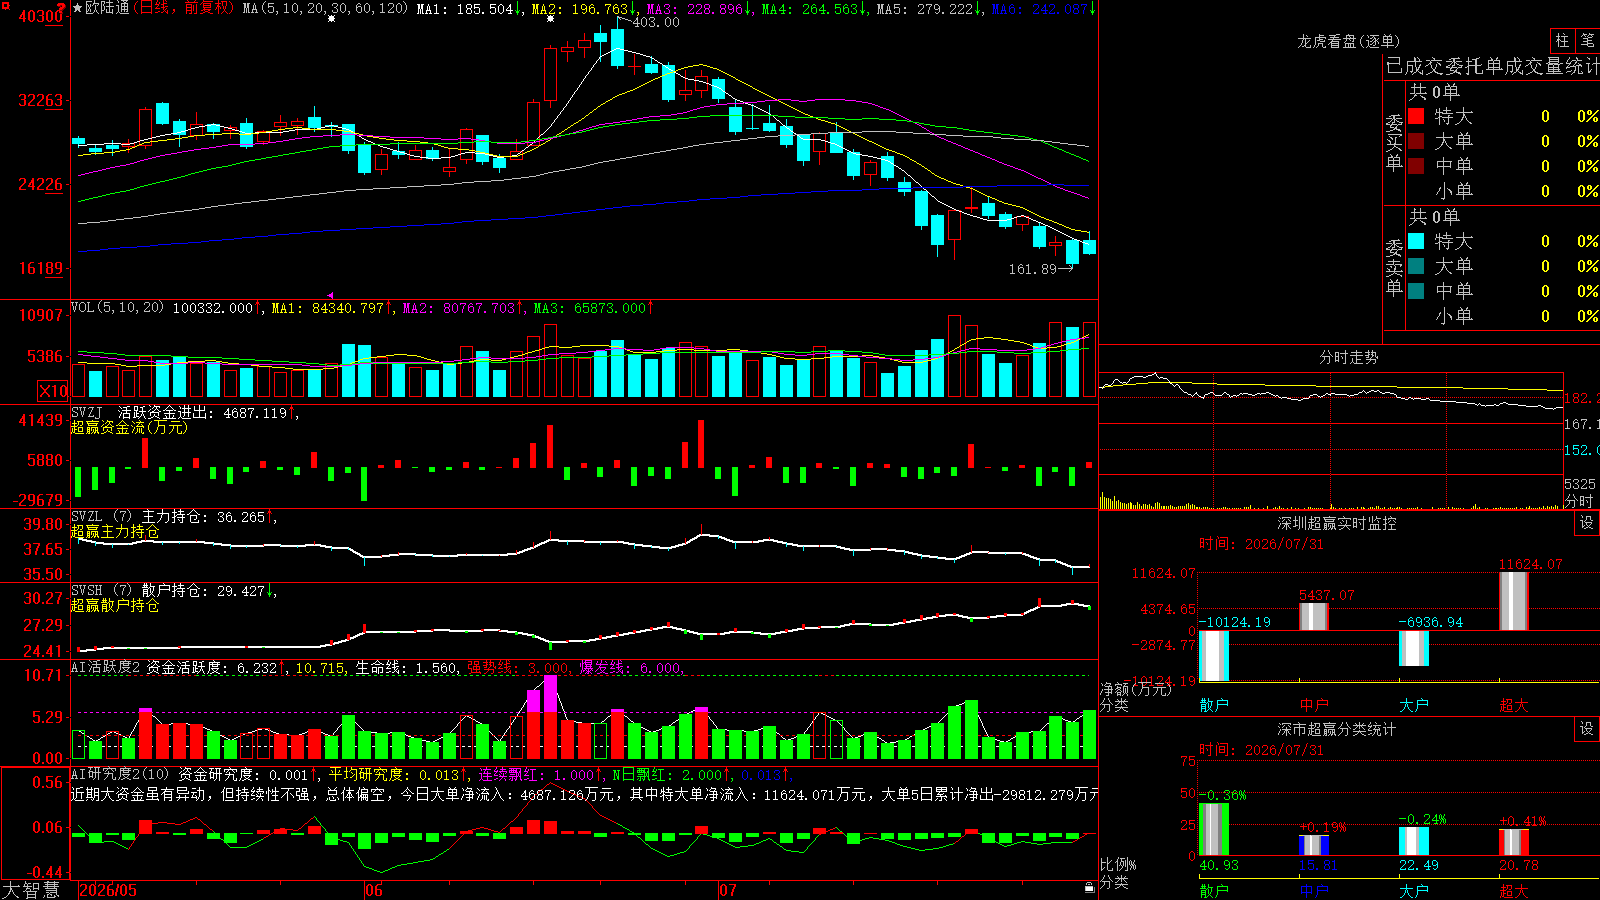Switch to 笔 tick view in 龙虎看盘
The height and width of the screenshot is (900, 1600).
[x=1587, y=40]
